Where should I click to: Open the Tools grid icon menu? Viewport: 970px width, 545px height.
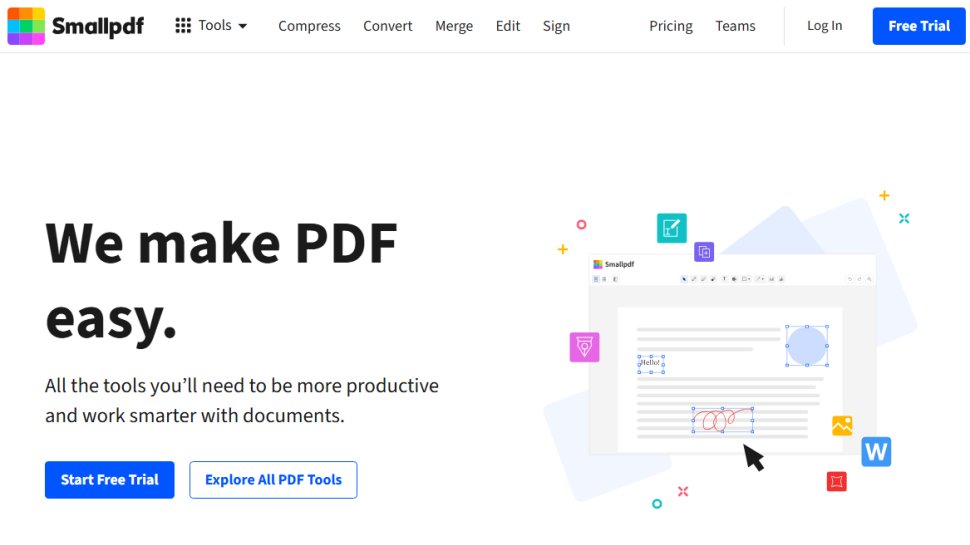point(182,25)
